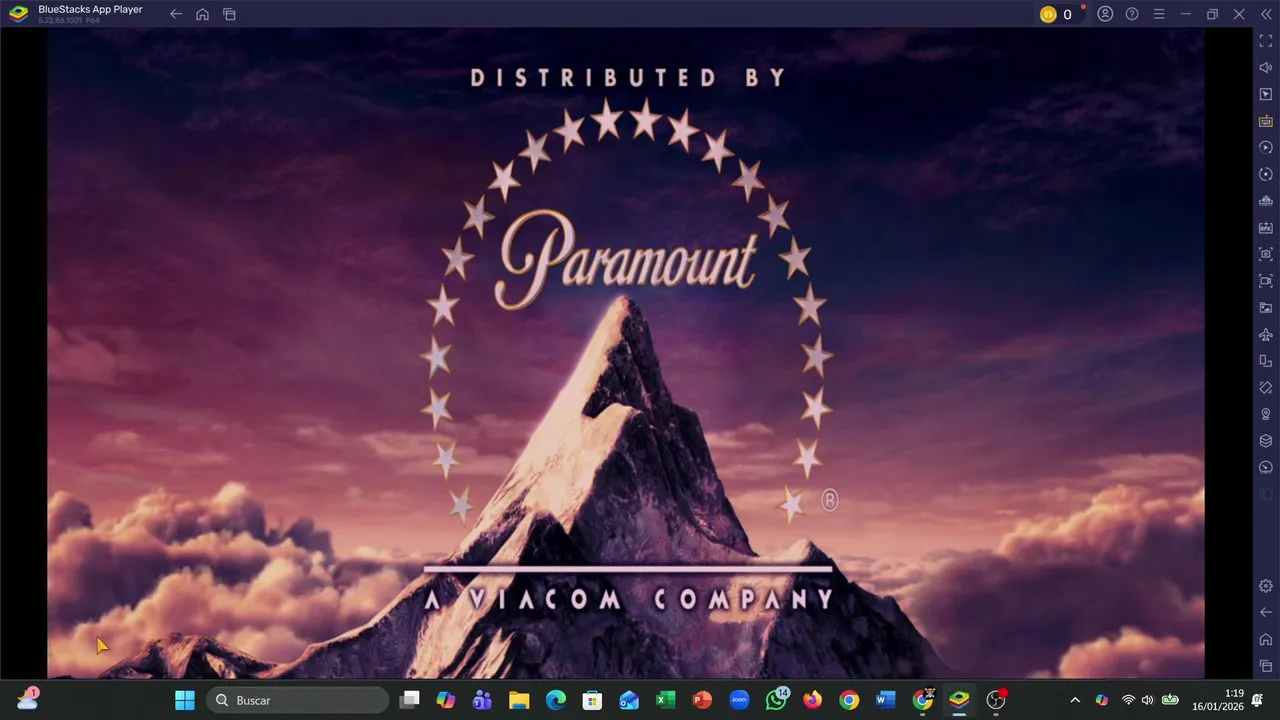Open the weather widget in taskbar corner
This screenshot has width=1280, height=720.
(x=28, y=698)
